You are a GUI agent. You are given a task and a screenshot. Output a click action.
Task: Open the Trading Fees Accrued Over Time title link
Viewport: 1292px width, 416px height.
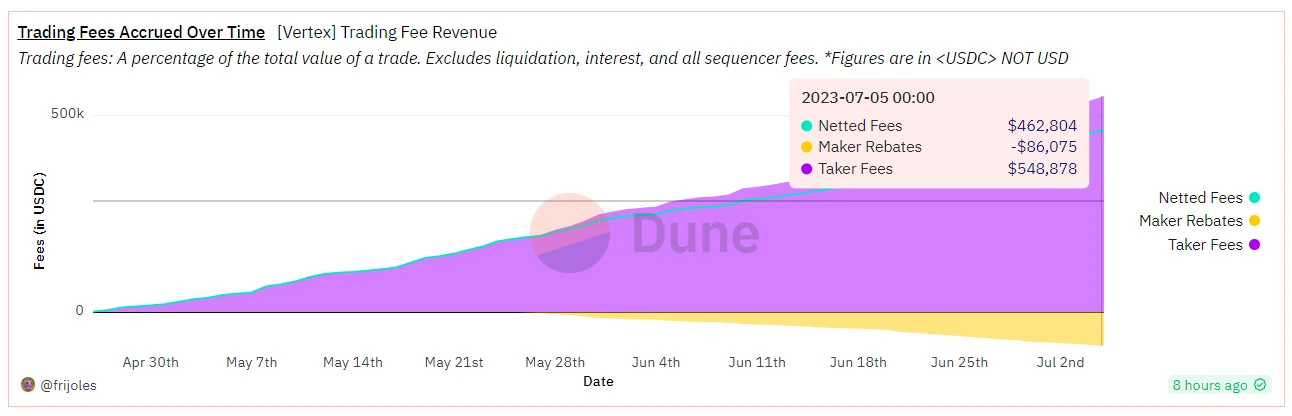(x=141, y=33)
